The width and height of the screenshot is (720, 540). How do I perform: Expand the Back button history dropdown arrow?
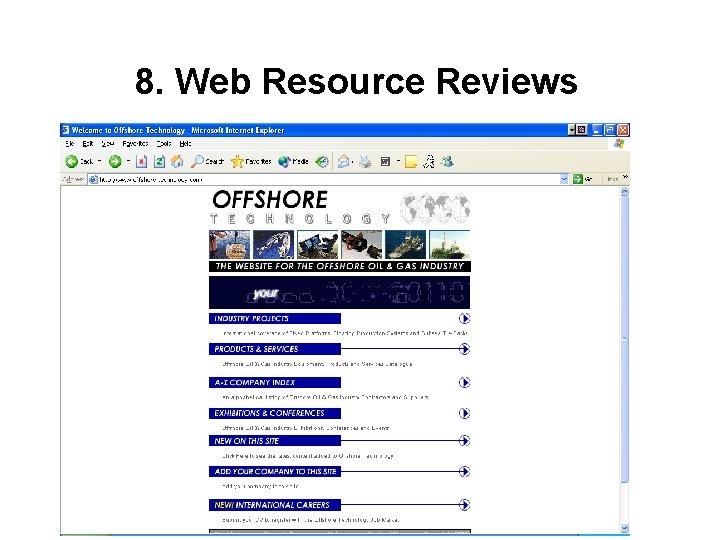(100, 161)
